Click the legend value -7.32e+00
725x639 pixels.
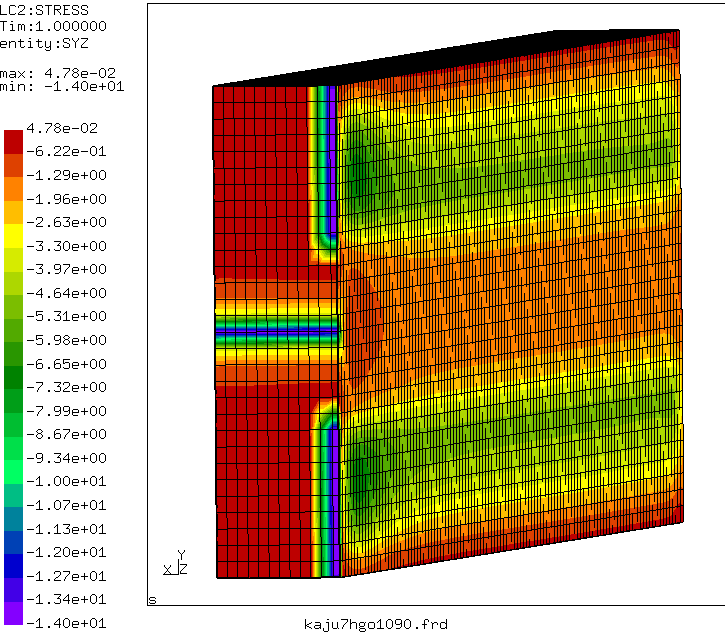tap(66, 387)
